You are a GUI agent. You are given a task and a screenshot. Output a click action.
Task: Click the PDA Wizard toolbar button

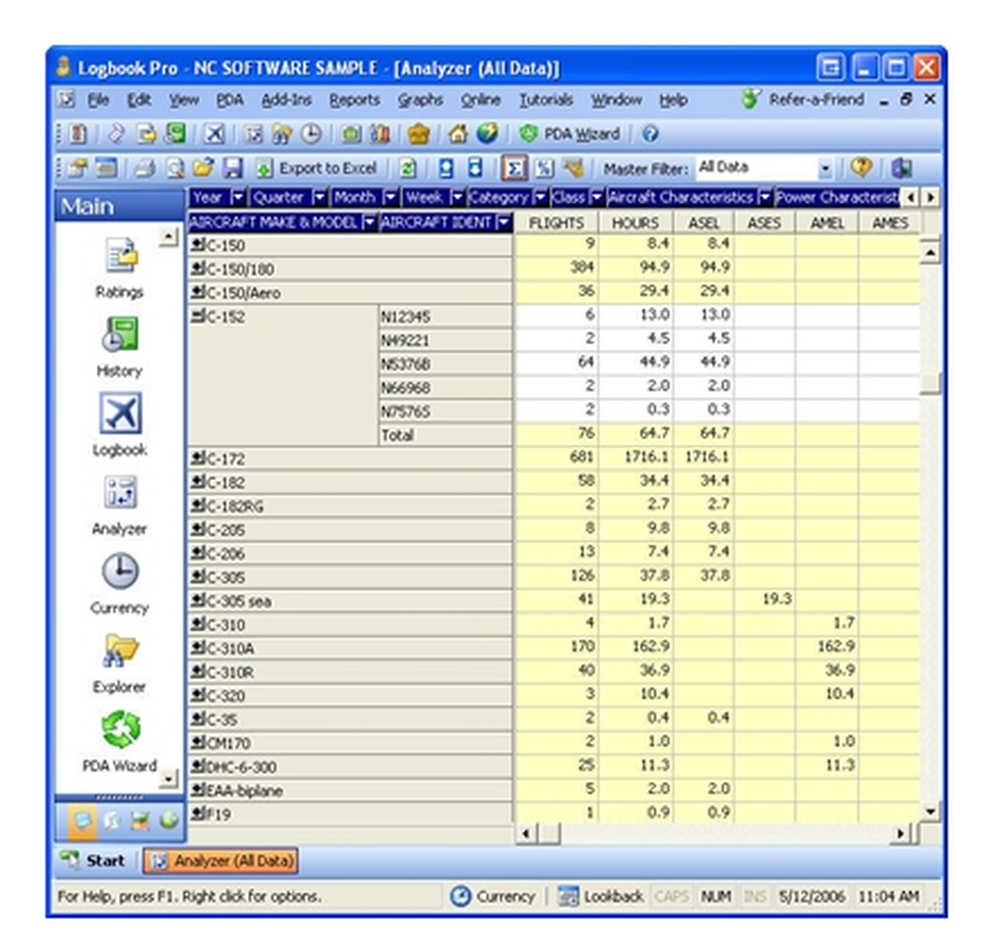click(x=570, y=134)
